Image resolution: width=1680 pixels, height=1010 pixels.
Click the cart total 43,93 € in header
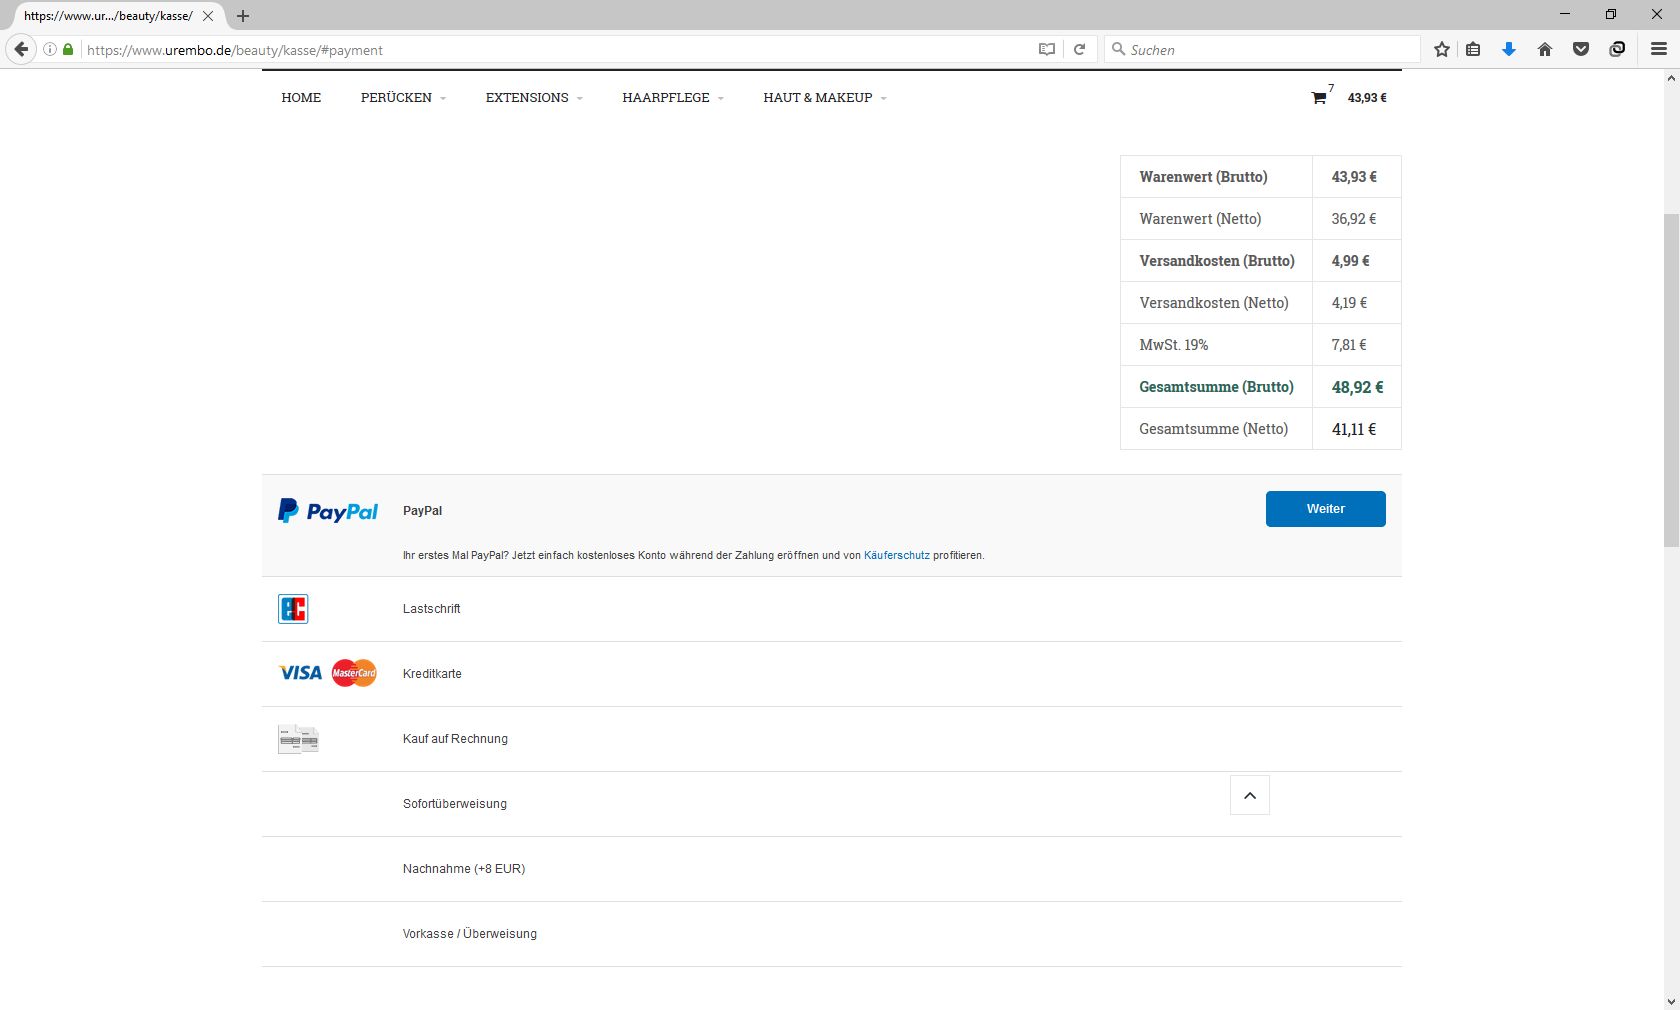coord(1367,98)
